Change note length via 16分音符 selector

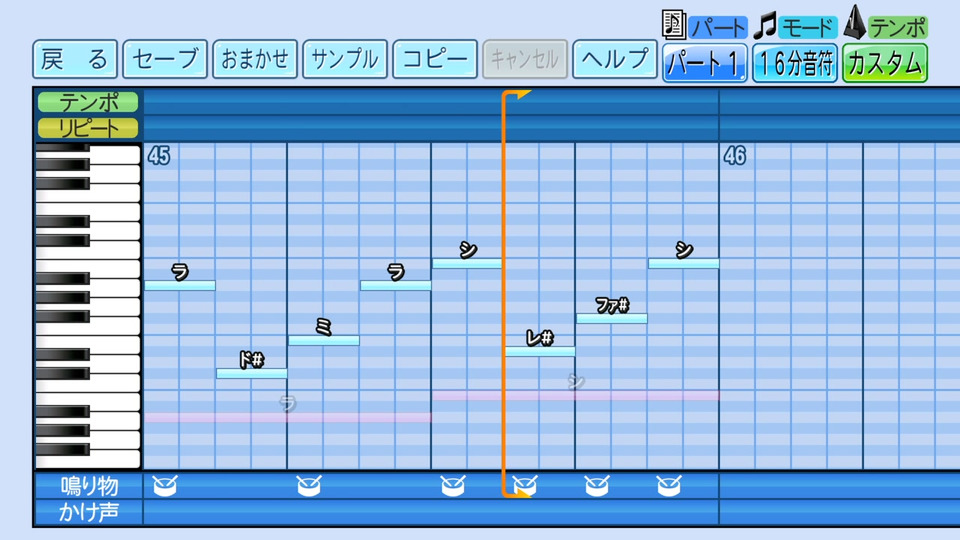tap(795, 63)
